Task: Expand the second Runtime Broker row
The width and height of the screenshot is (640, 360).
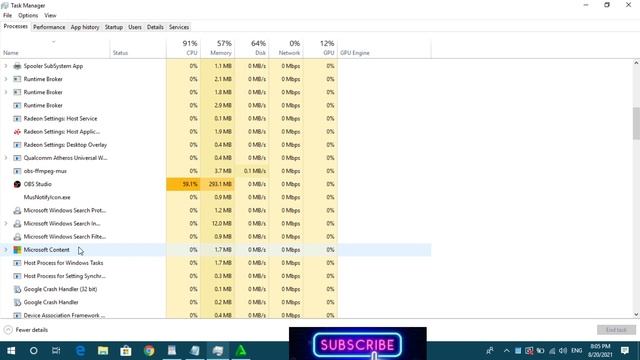Action: (x=6, y=92)
